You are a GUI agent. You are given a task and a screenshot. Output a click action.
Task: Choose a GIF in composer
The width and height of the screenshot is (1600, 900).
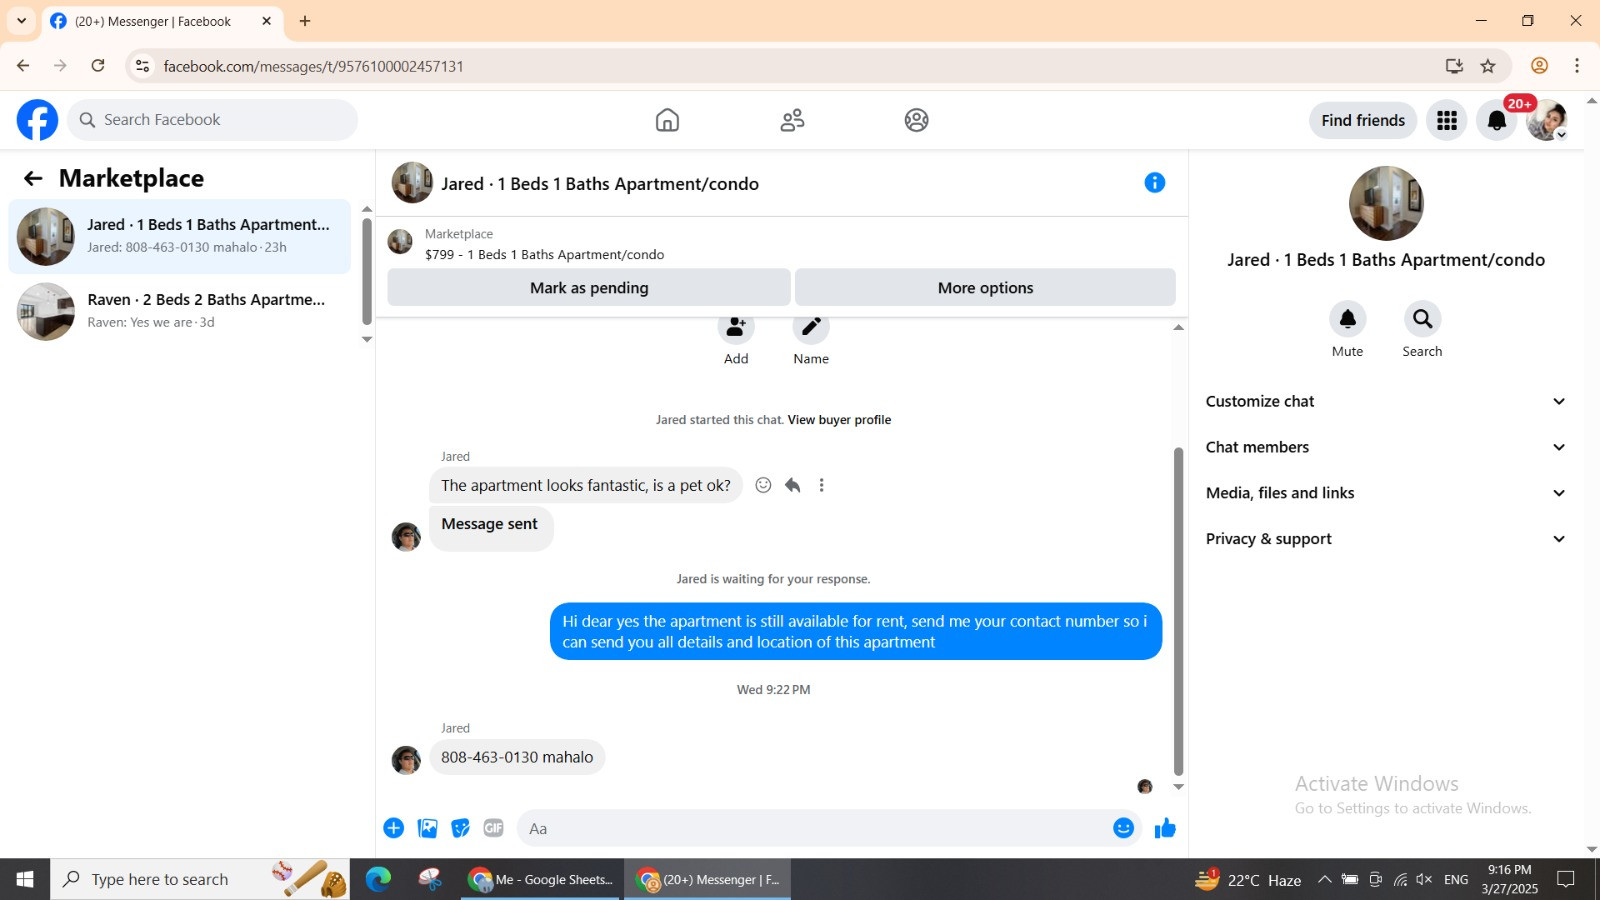(x=493, y=828)
